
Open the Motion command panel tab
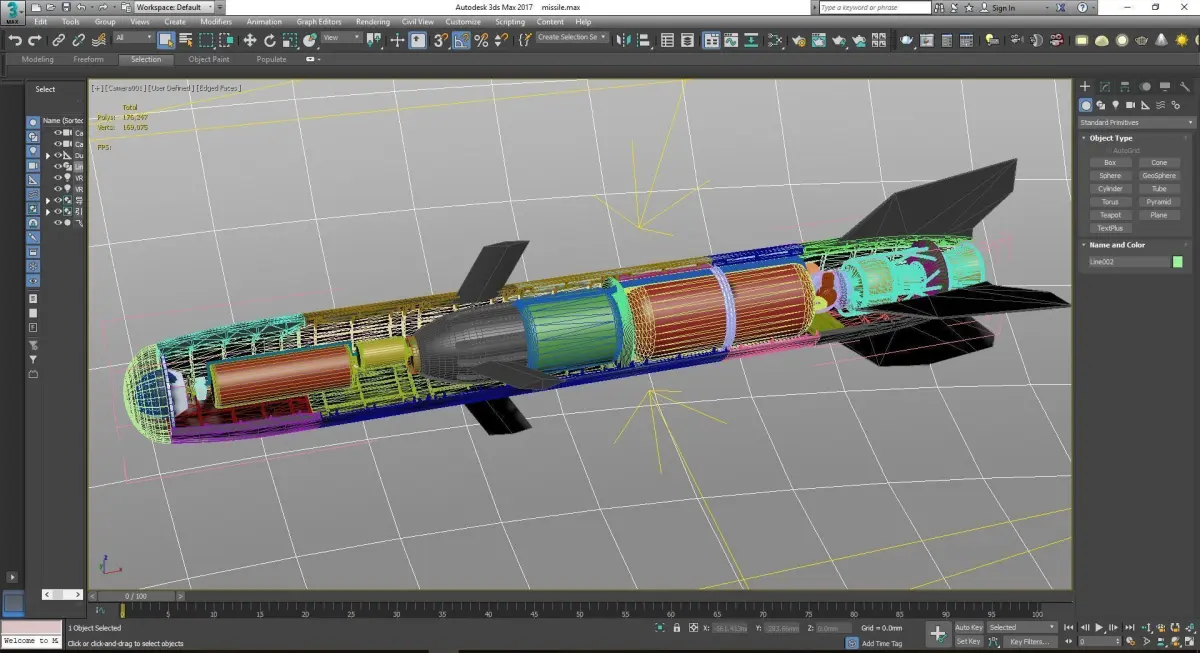[x=1145, y=87]
